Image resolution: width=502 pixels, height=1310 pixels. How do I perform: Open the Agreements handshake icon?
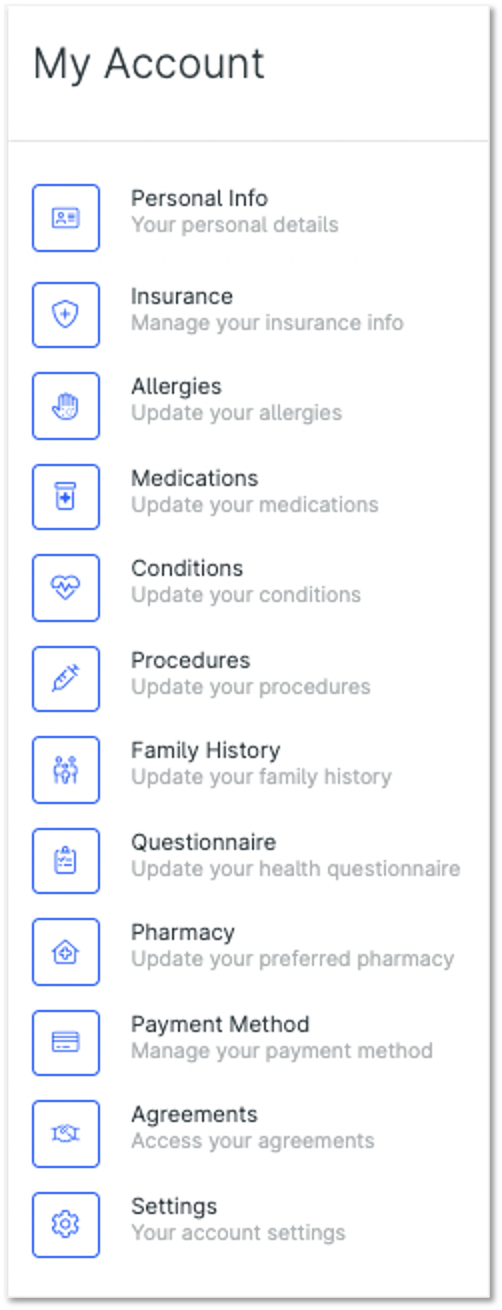66,1133
